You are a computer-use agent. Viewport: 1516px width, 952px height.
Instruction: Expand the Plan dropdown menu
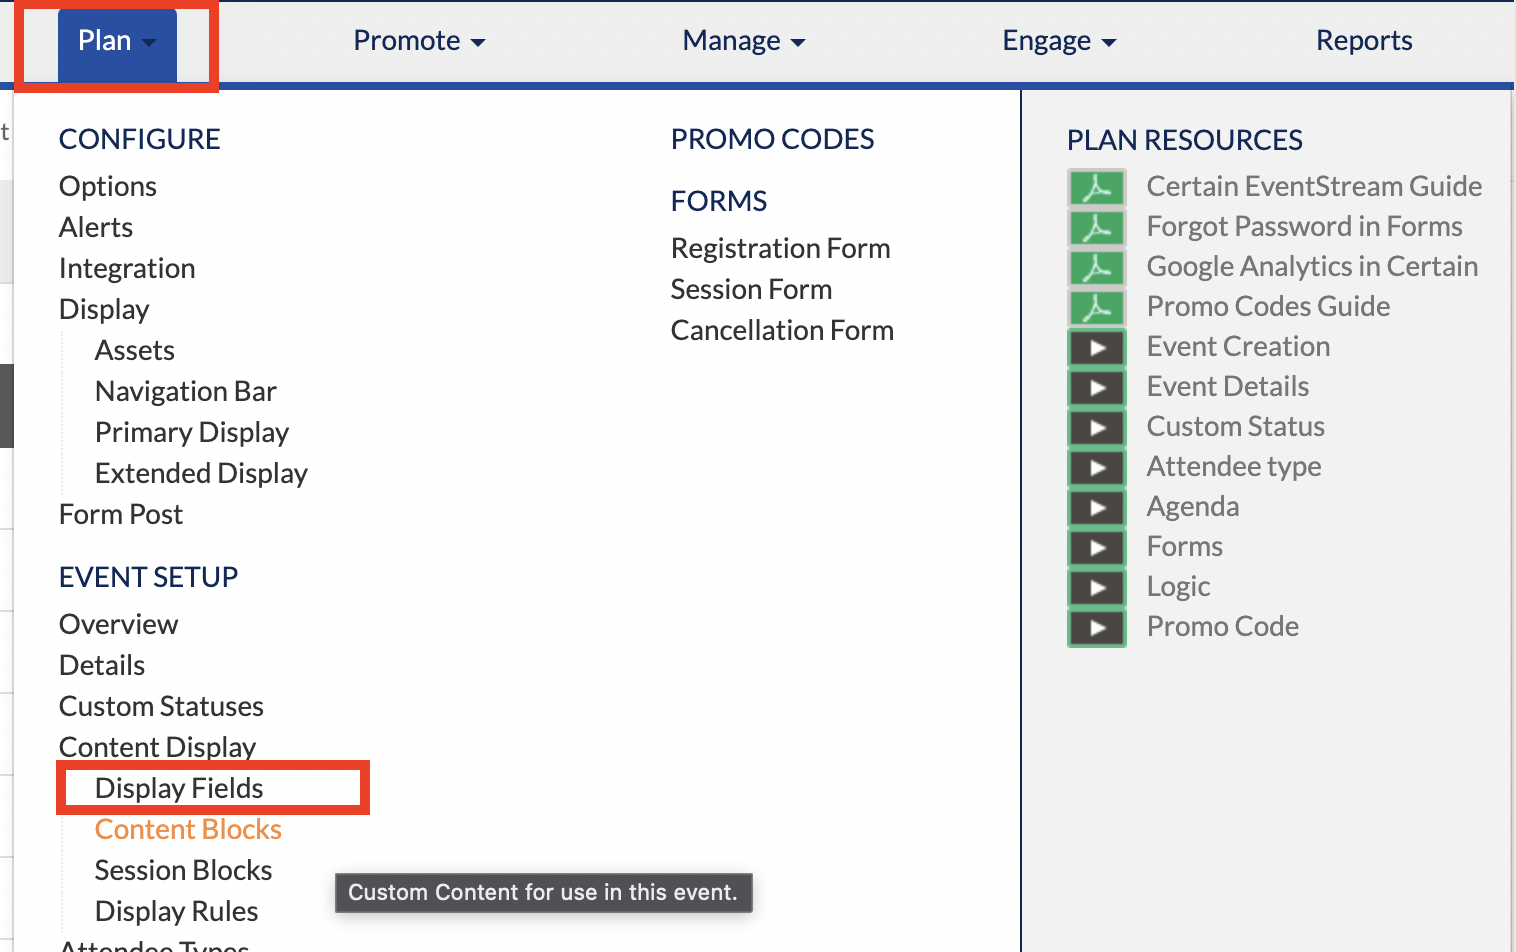pos(117,43)
